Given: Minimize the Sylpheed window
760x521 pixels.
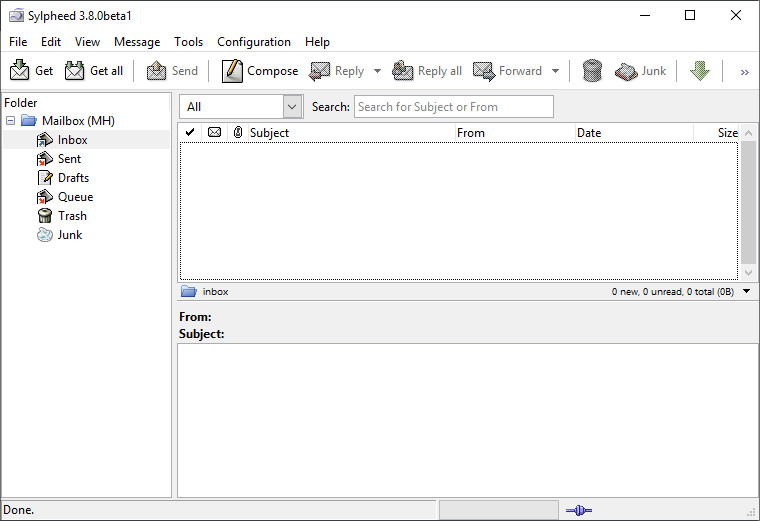Looking at the screenshot, I should [x=645, y=16].
